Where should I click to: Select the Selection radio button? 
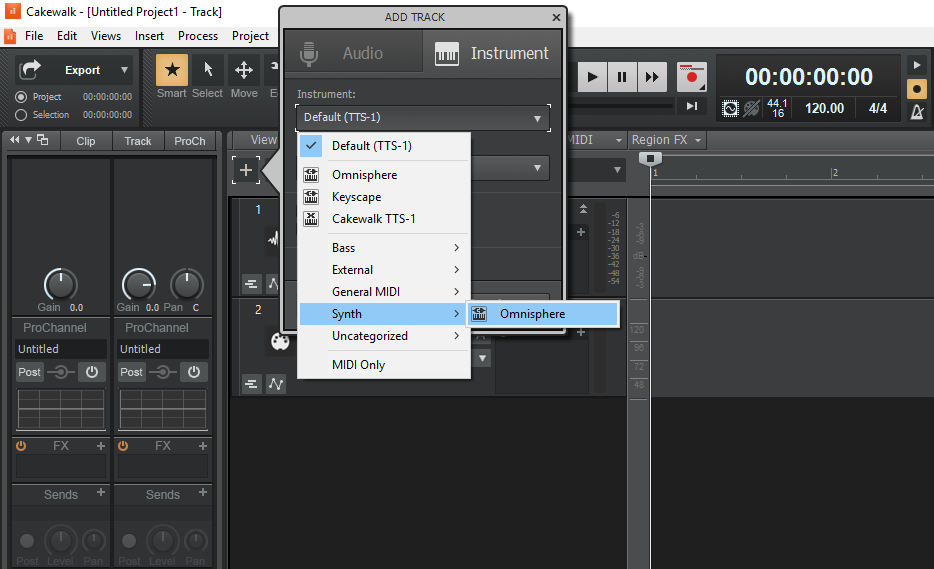[21, 115]
